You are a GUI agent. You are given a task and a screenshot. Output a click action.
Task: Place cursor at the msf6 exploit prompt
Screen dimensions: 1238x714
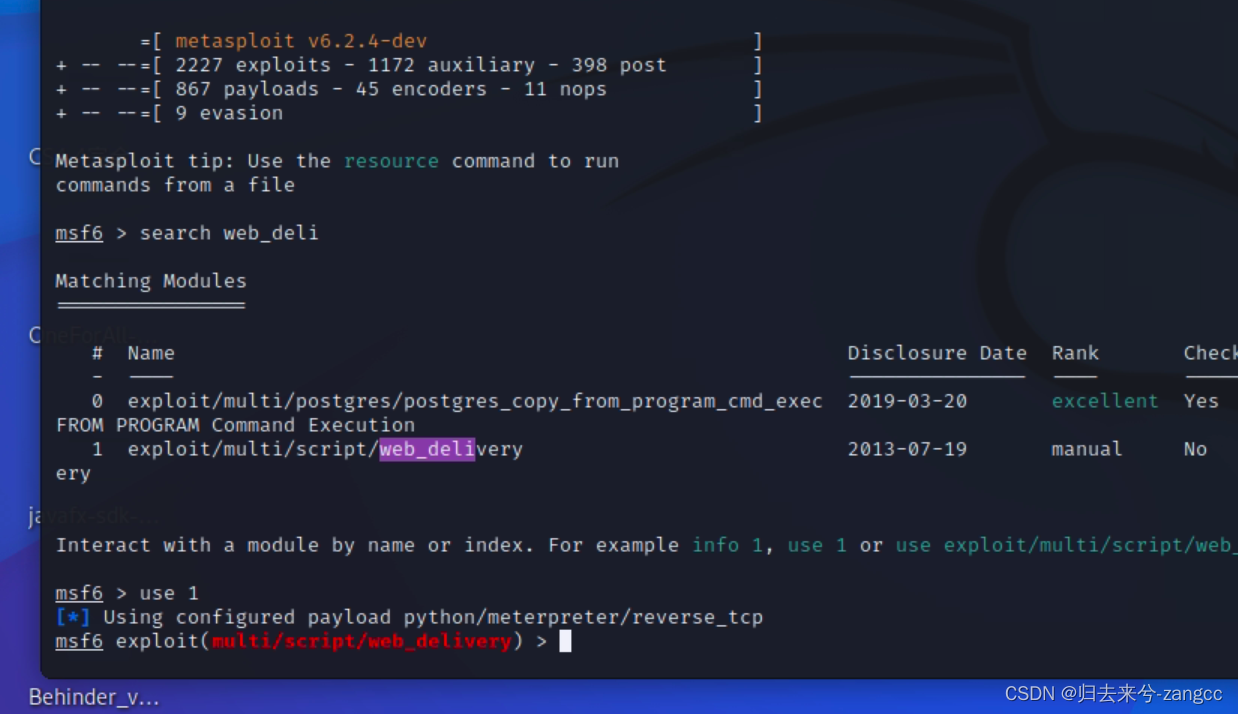[x=300, y=641]
